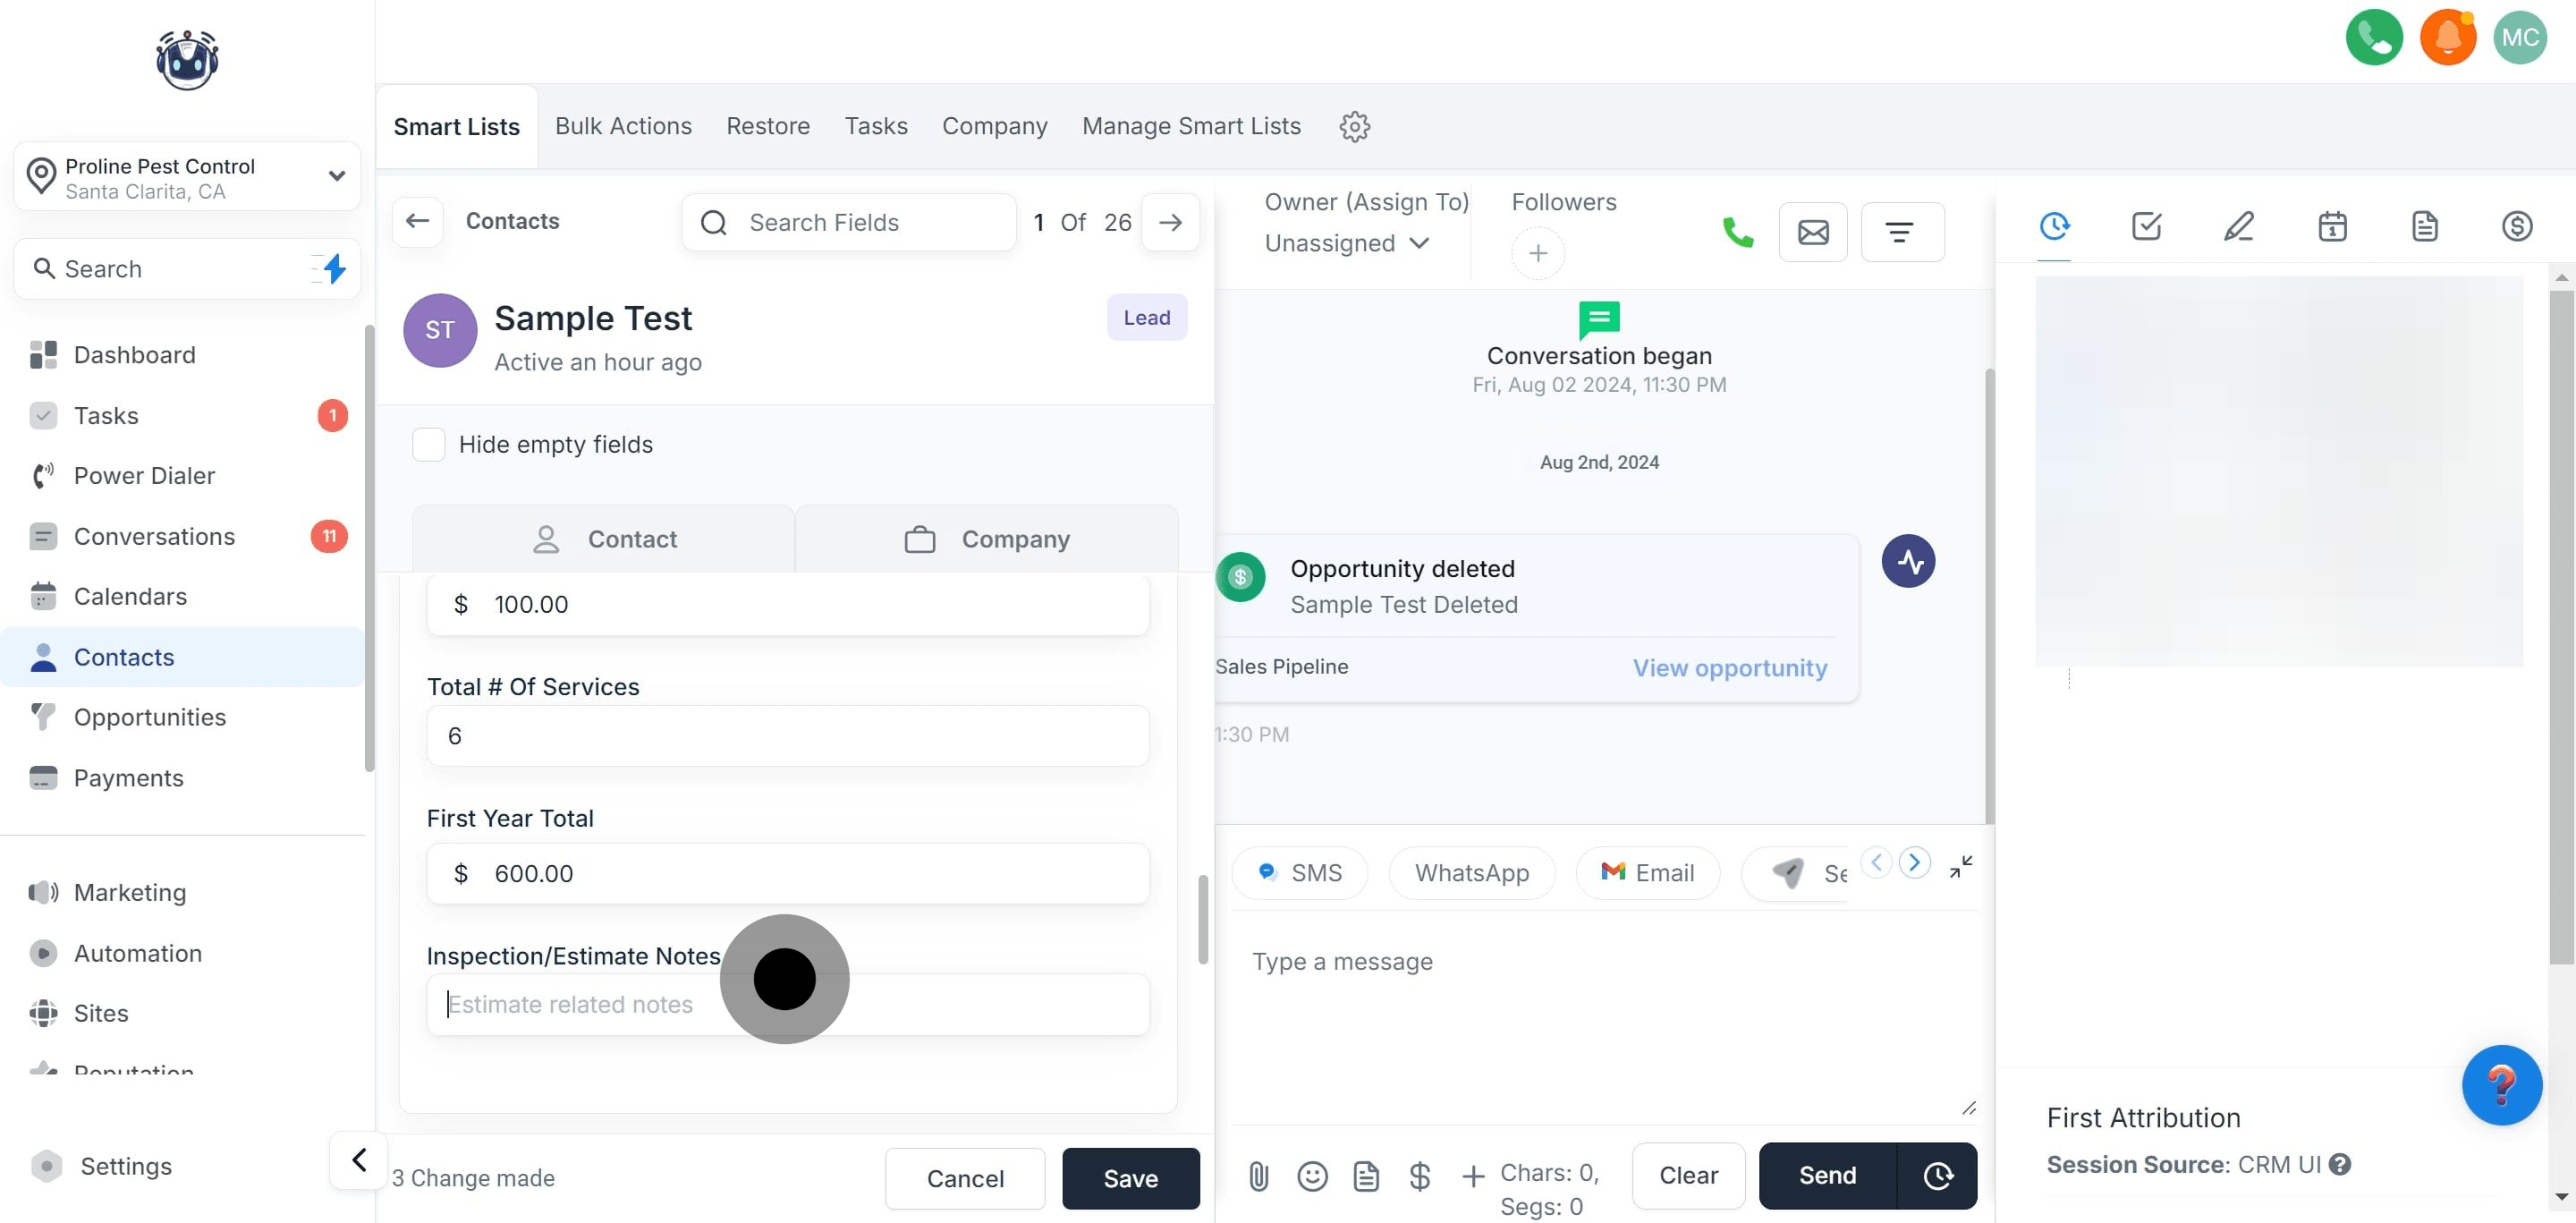Open the email envelope icon
The width and height of the screenshot is (2576, 1223).
click(1812, 232)
